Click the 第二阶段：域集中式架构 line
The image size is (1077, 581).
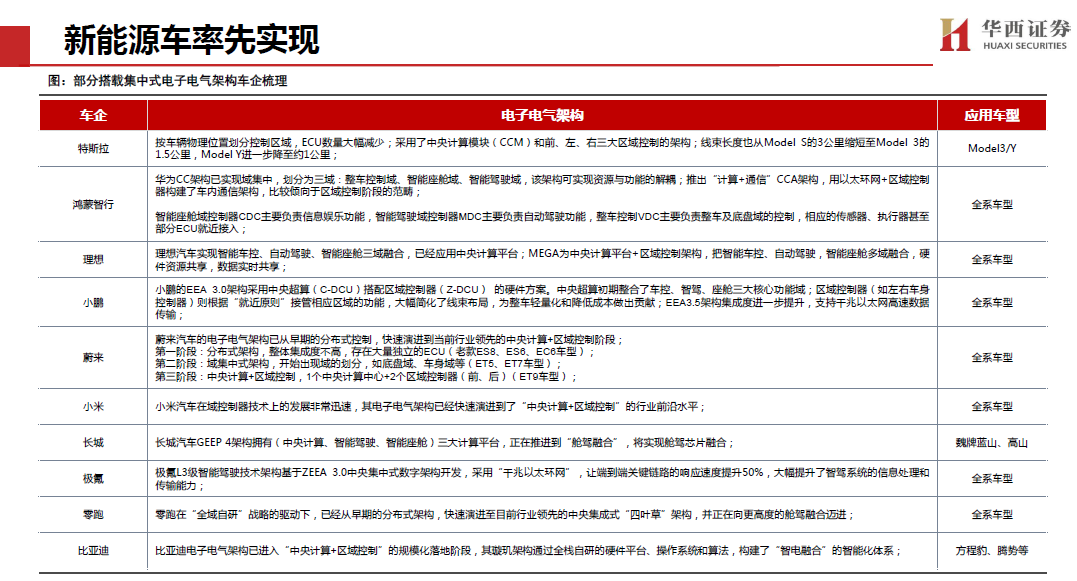[x=358, y=364]
